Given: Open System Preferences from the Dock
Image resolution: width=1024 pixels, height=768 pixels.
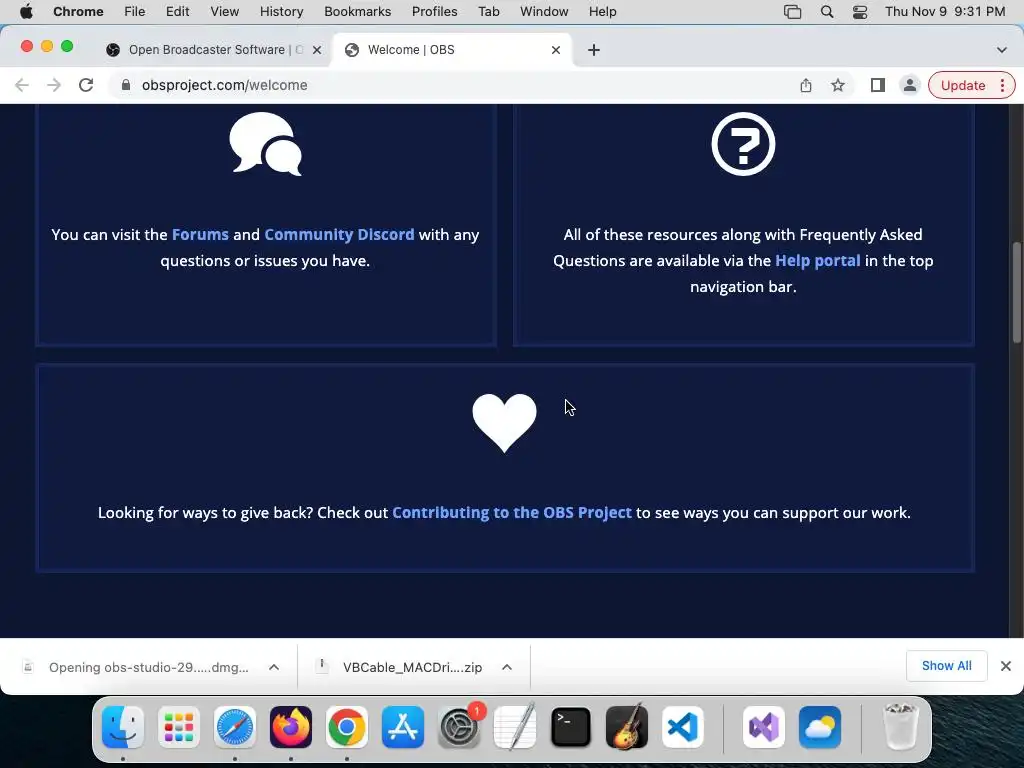Looking at the screenshot, I should [459, 727].
